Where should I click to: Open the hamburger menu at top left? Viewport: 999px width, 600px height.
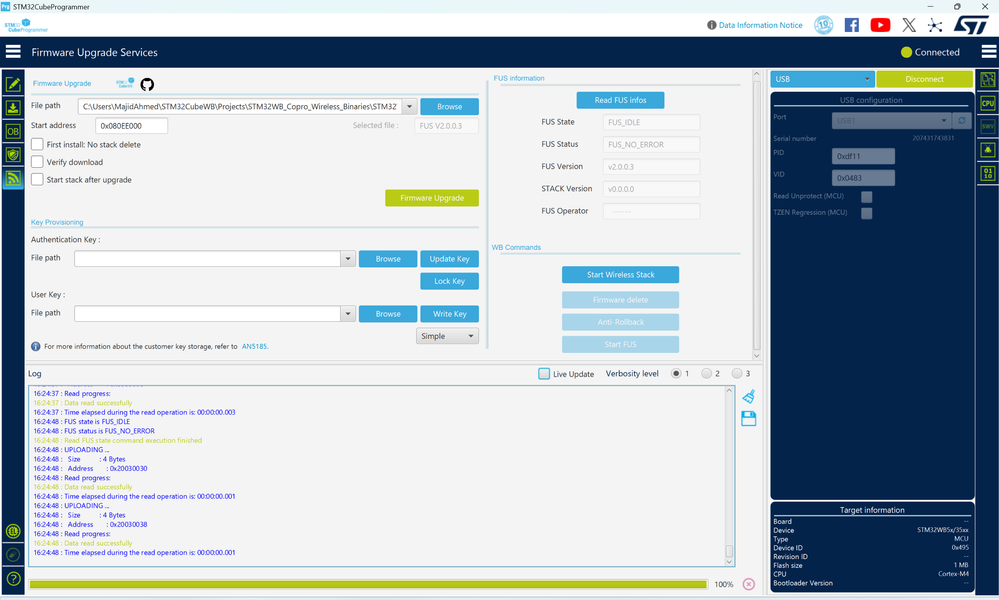click(13, 52)
